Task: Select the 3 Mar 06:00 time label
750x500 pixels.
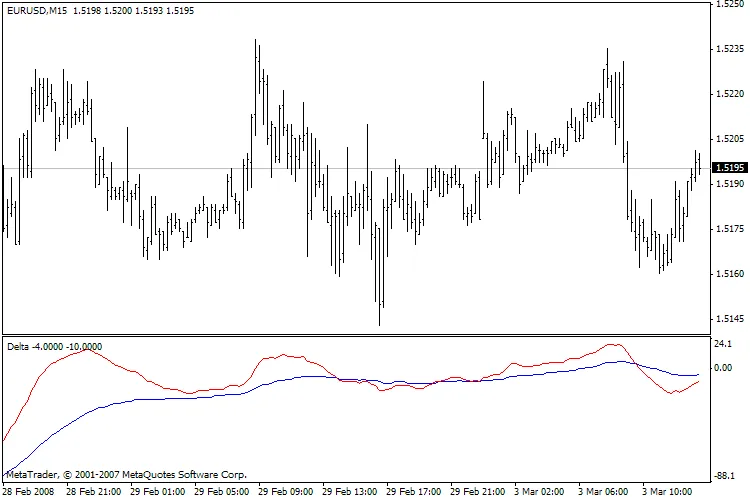Action: coord(606,492)
